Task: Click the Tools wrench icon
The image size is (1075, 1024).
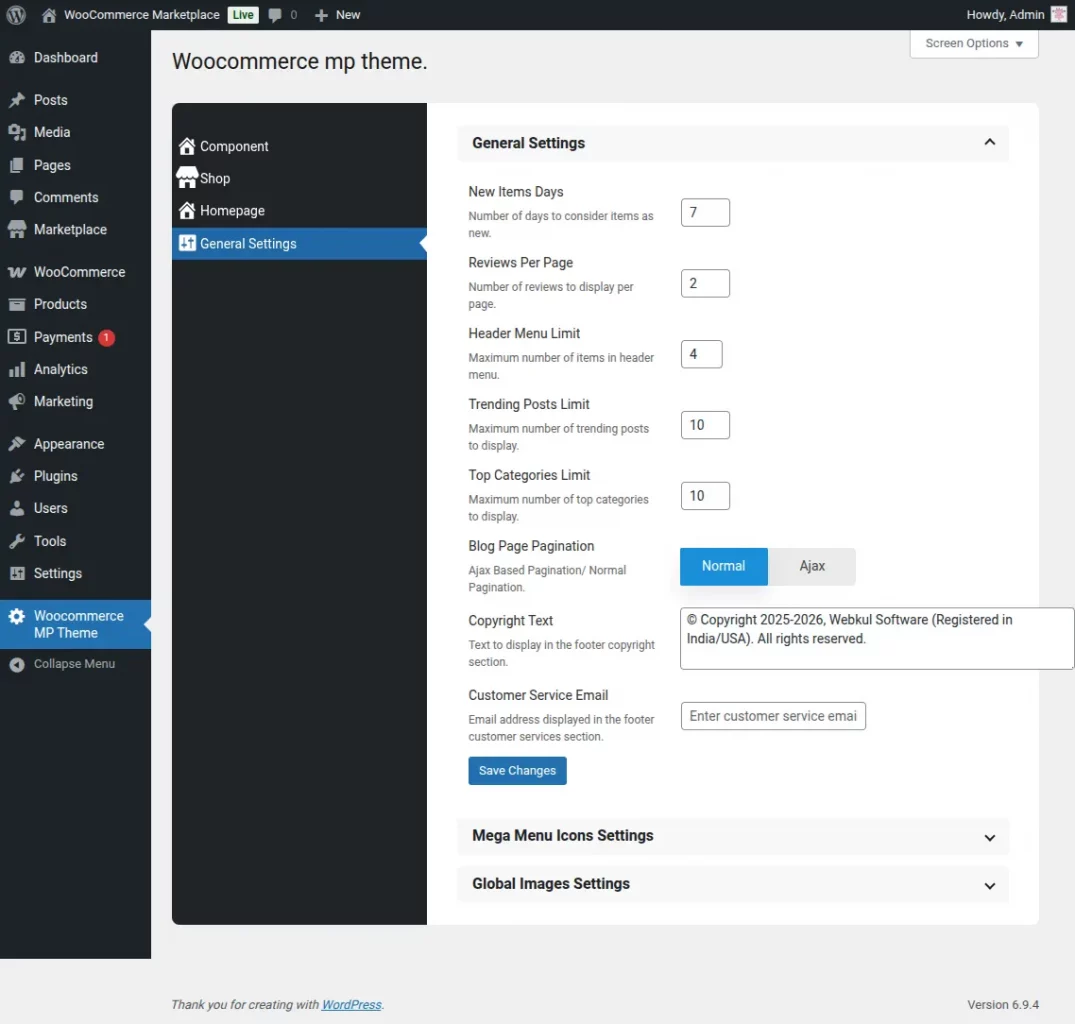Action: pyautogui.click(x=17, y=541)
